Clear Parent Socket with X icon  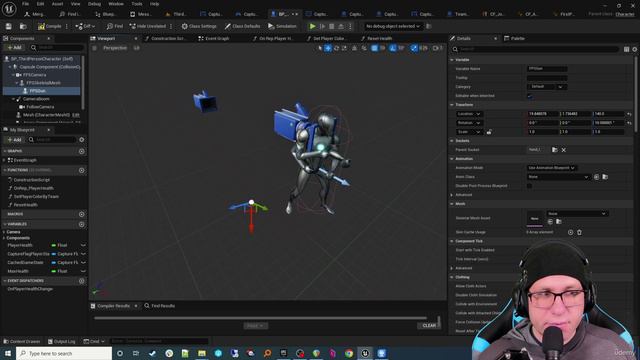[x=564, y=150]
